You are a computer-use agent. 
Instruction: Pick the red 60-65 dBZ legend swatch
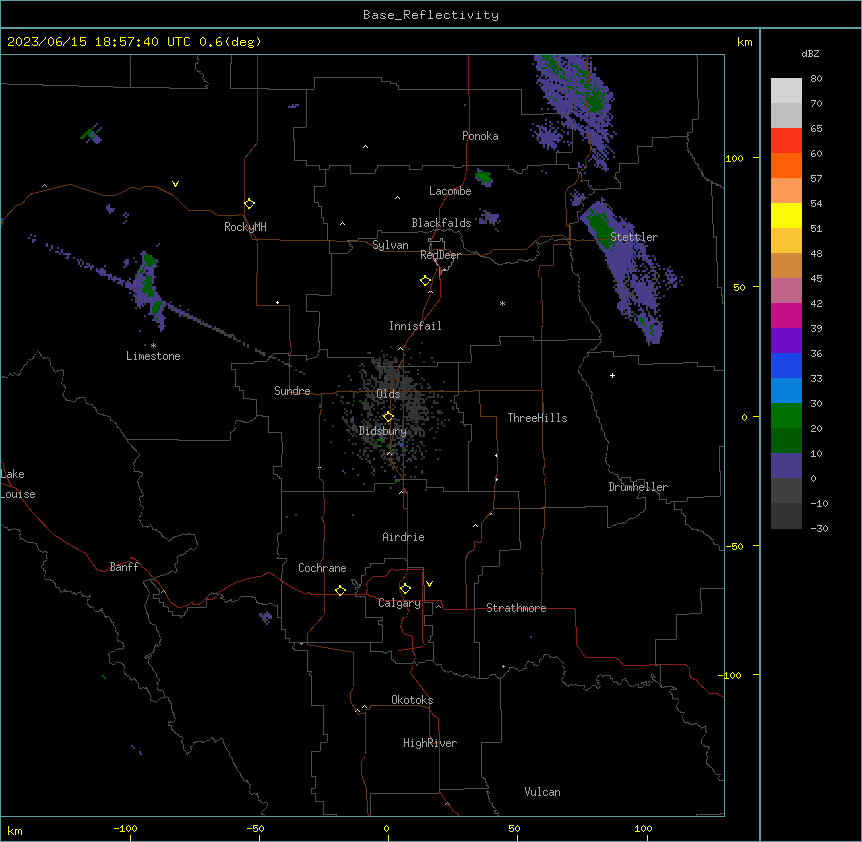tap(786, 141)
